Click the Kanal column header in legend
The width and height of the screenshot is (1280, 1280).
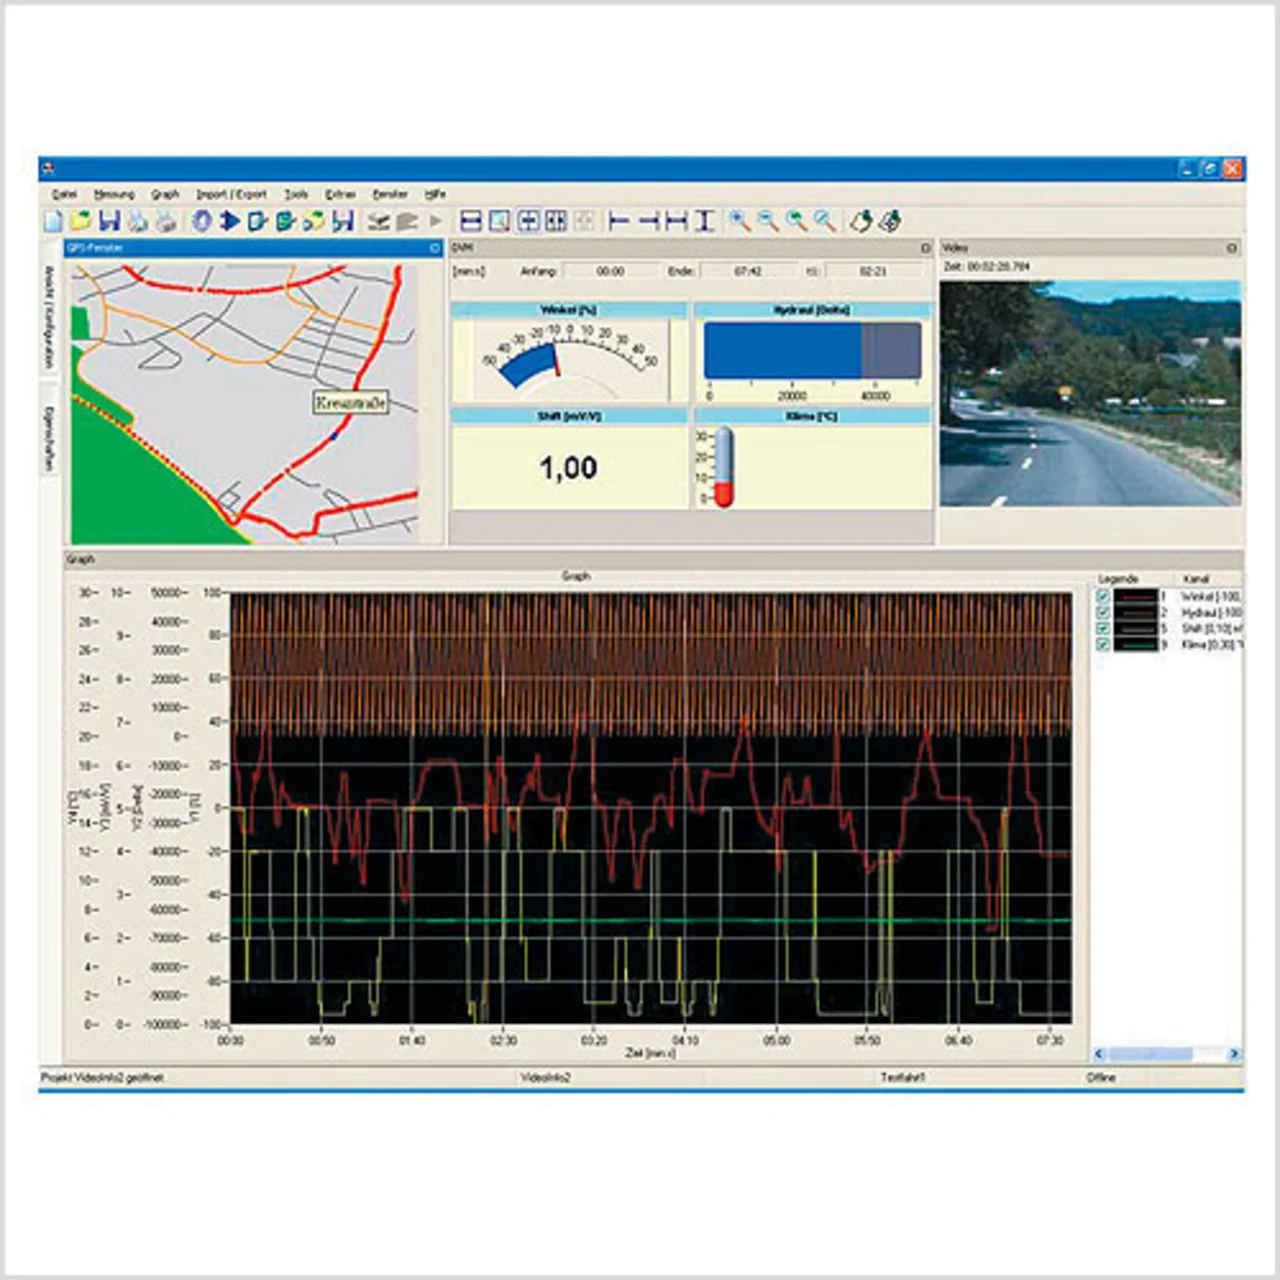point(1196,579)
